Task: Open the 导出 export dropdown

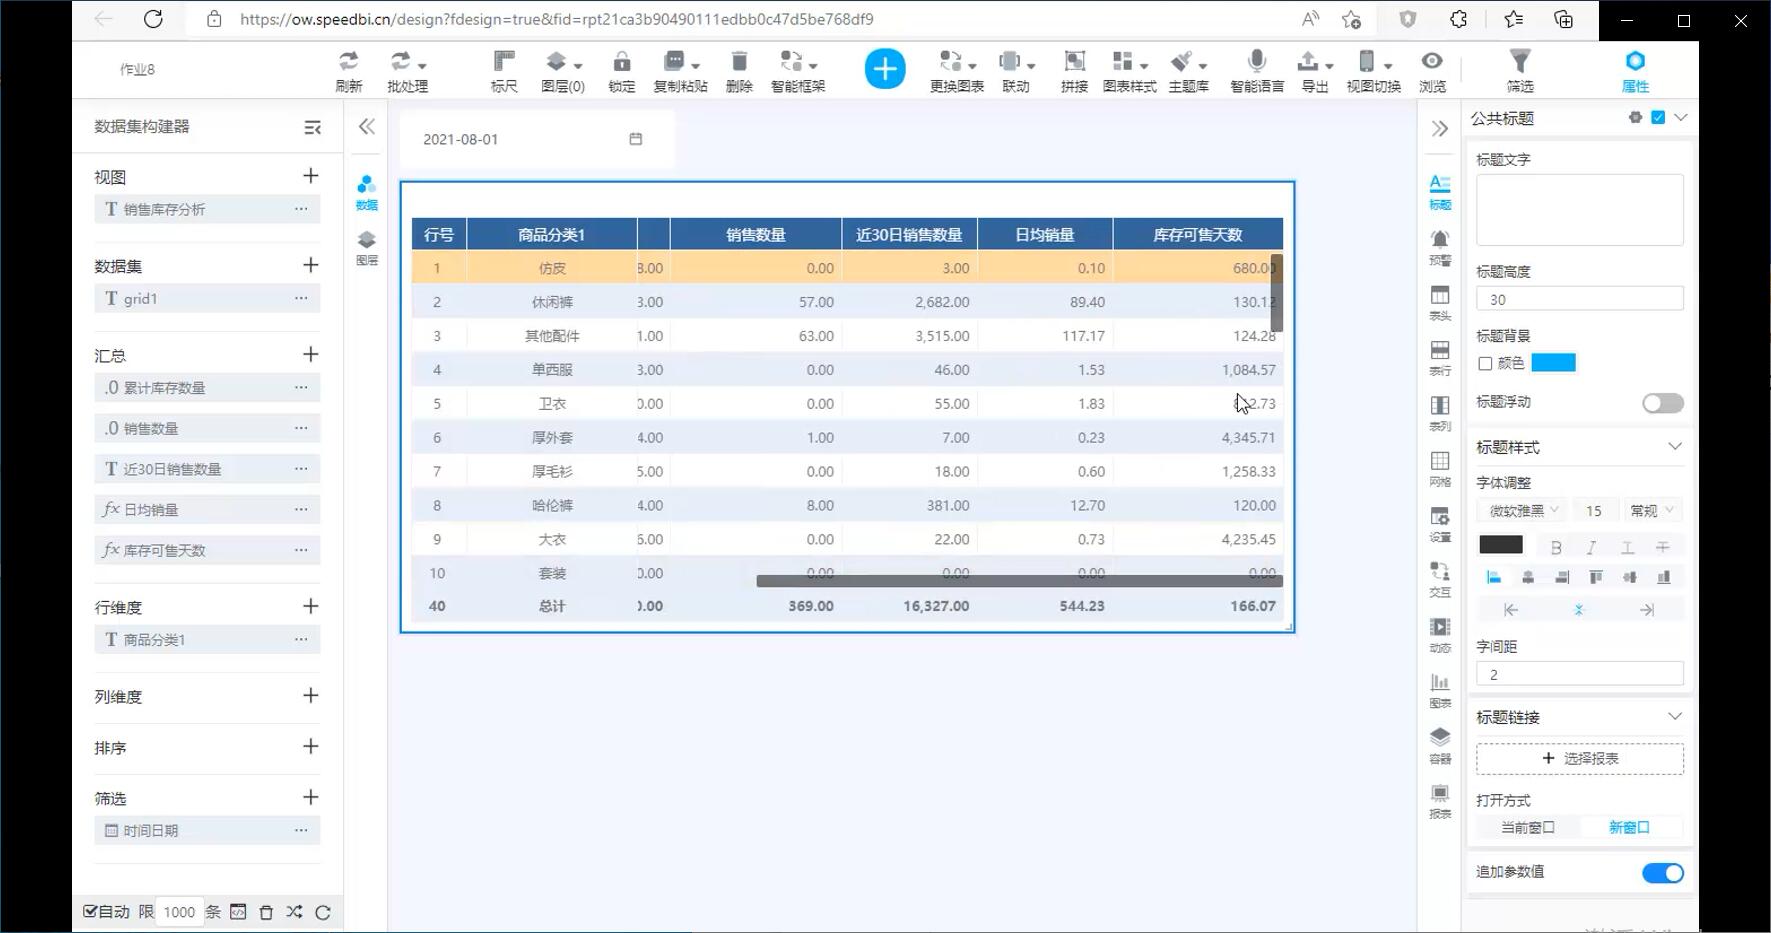Action: coord(1314,70)
